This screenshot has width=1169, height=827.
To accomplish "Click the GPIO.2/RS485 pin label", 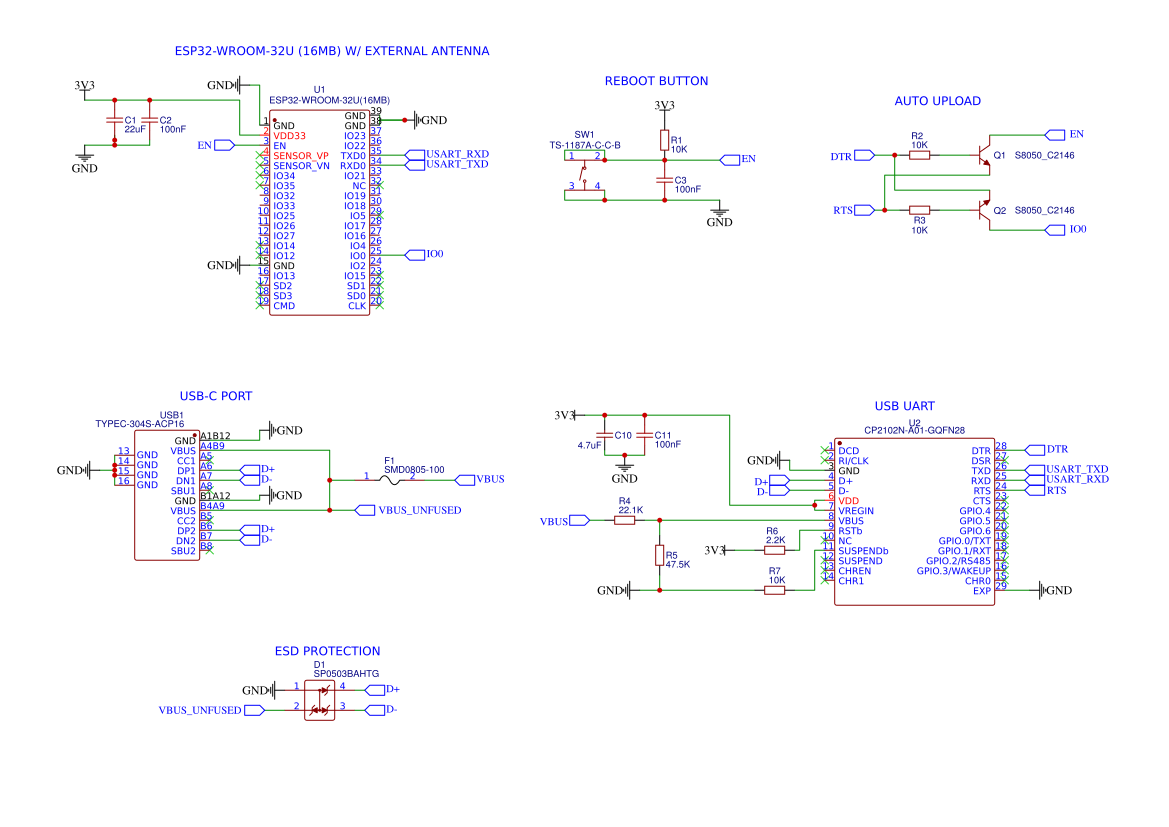I will coord(959,561).
